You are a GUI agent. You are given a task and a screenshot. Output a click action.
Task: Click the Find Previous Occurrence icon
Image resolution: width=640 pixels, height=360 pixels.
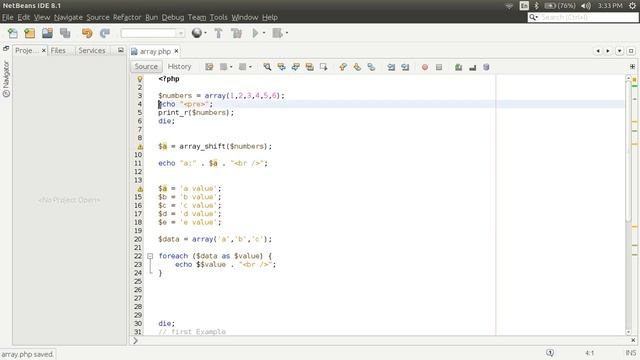tap(282, 67)
